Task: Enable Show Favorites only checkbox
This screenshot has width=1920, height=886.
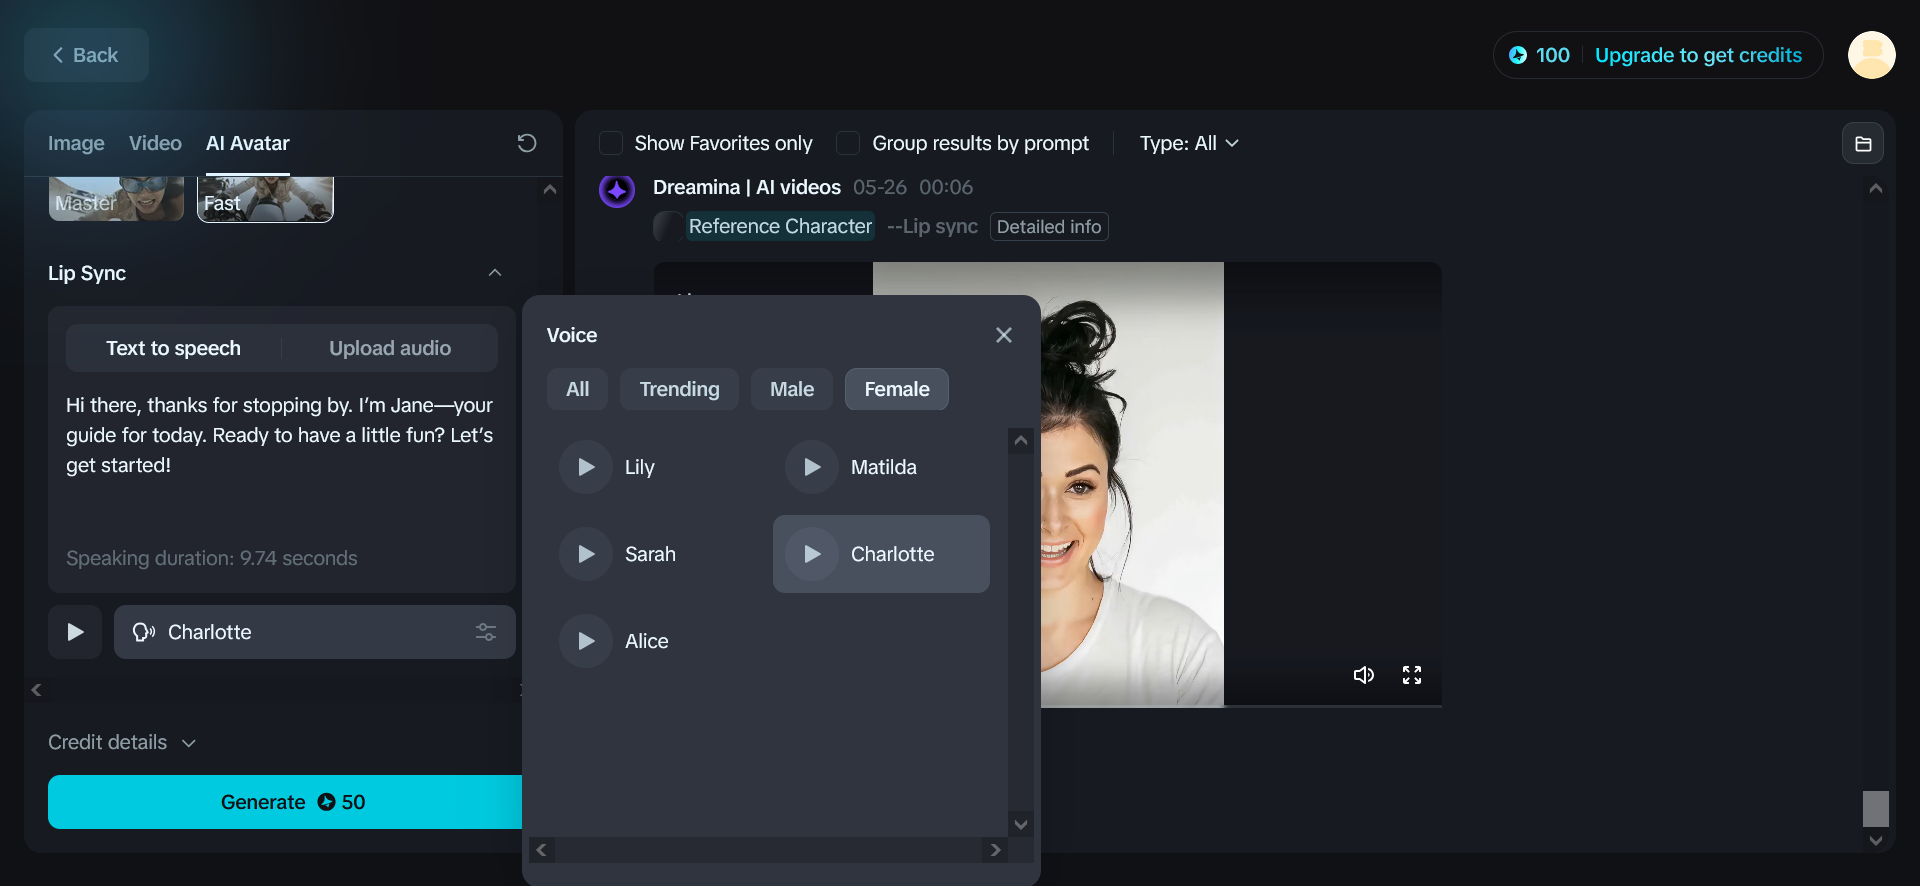Action: click(x=611, y=143)
